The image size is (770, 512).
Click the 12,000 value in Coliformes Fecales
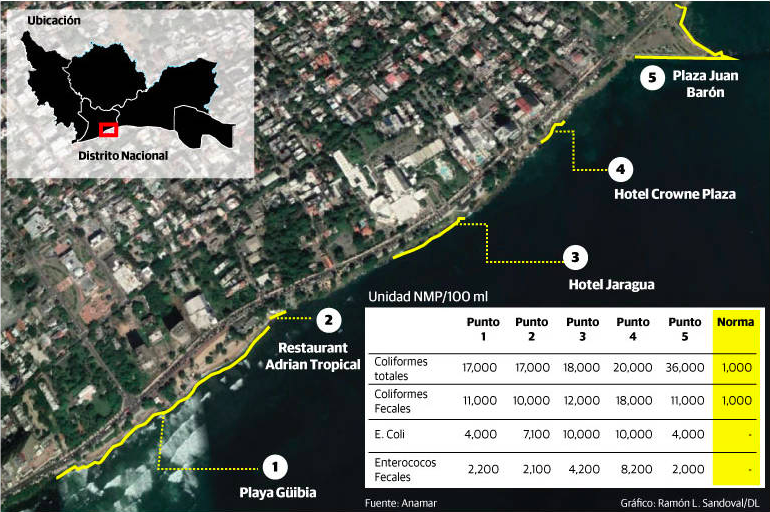[x=581, y=401]
